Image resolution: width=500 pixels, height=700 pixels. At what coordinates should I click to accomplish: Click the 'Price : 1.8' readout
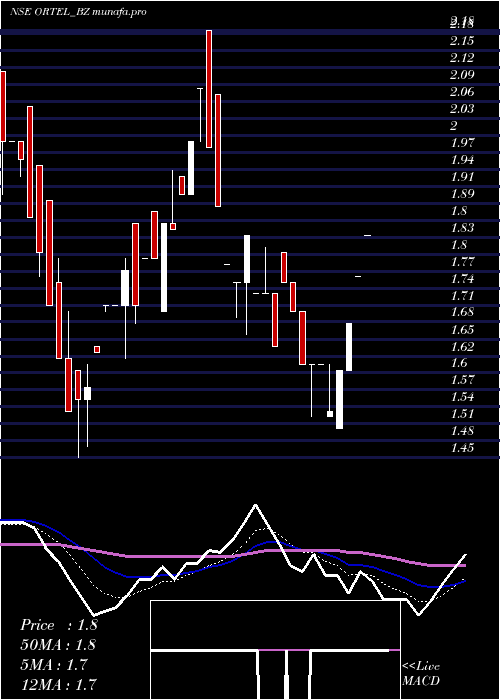[58, 625]
